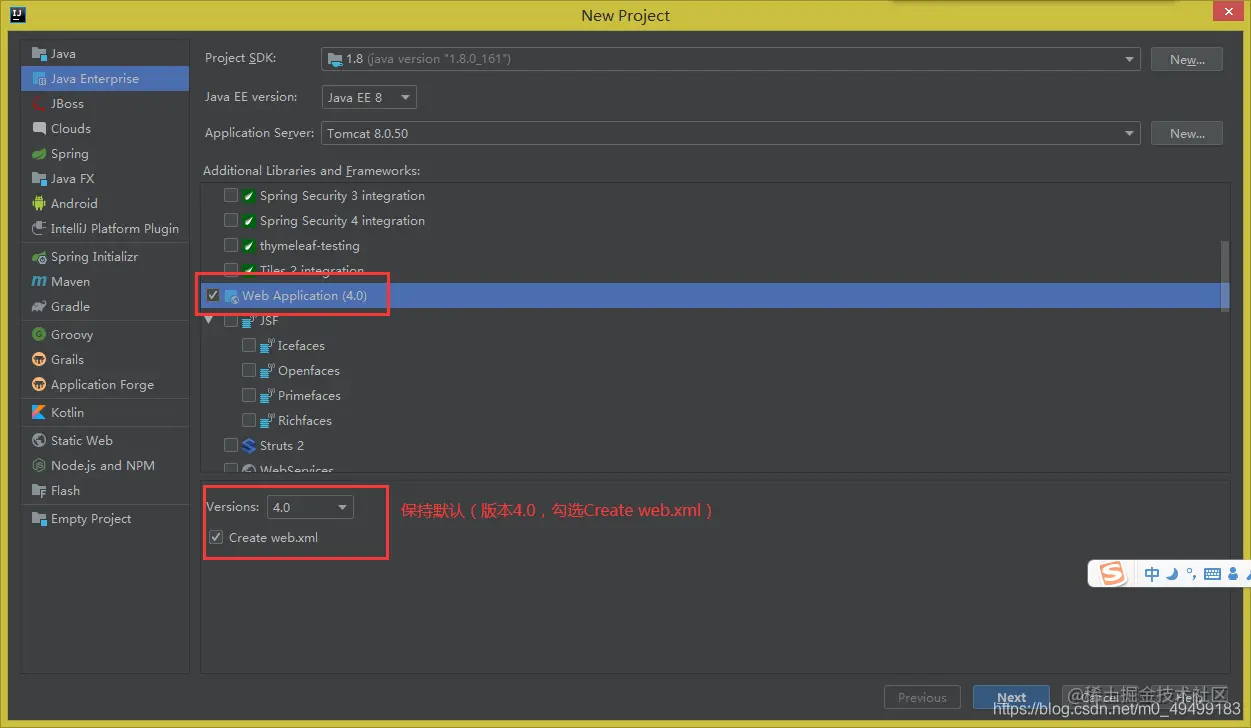Toggle thymeleaf-testing checkbox
The height and width of the screenshot is (728, 1251).
coord(231,246)
